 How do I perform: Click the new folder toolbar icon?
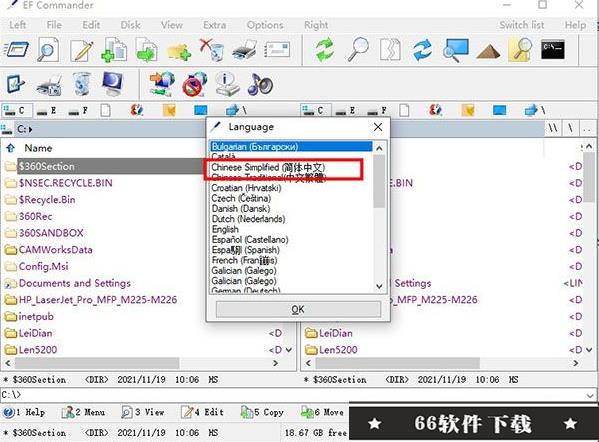[x=179, y=52]
